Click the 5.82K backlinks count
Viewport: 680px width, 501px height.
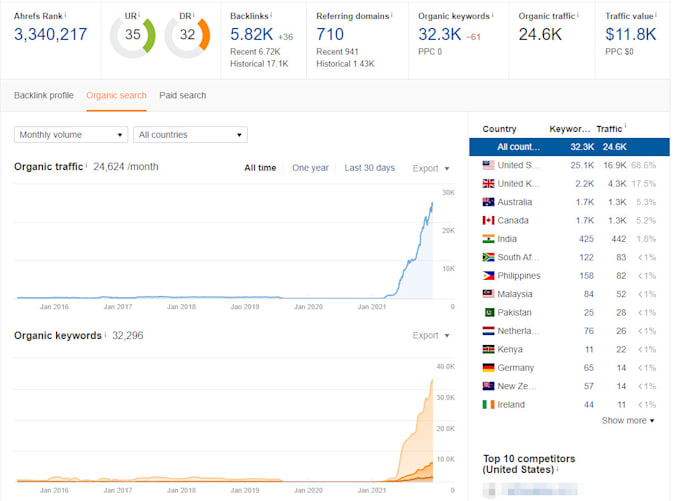(x=252, y=34)
